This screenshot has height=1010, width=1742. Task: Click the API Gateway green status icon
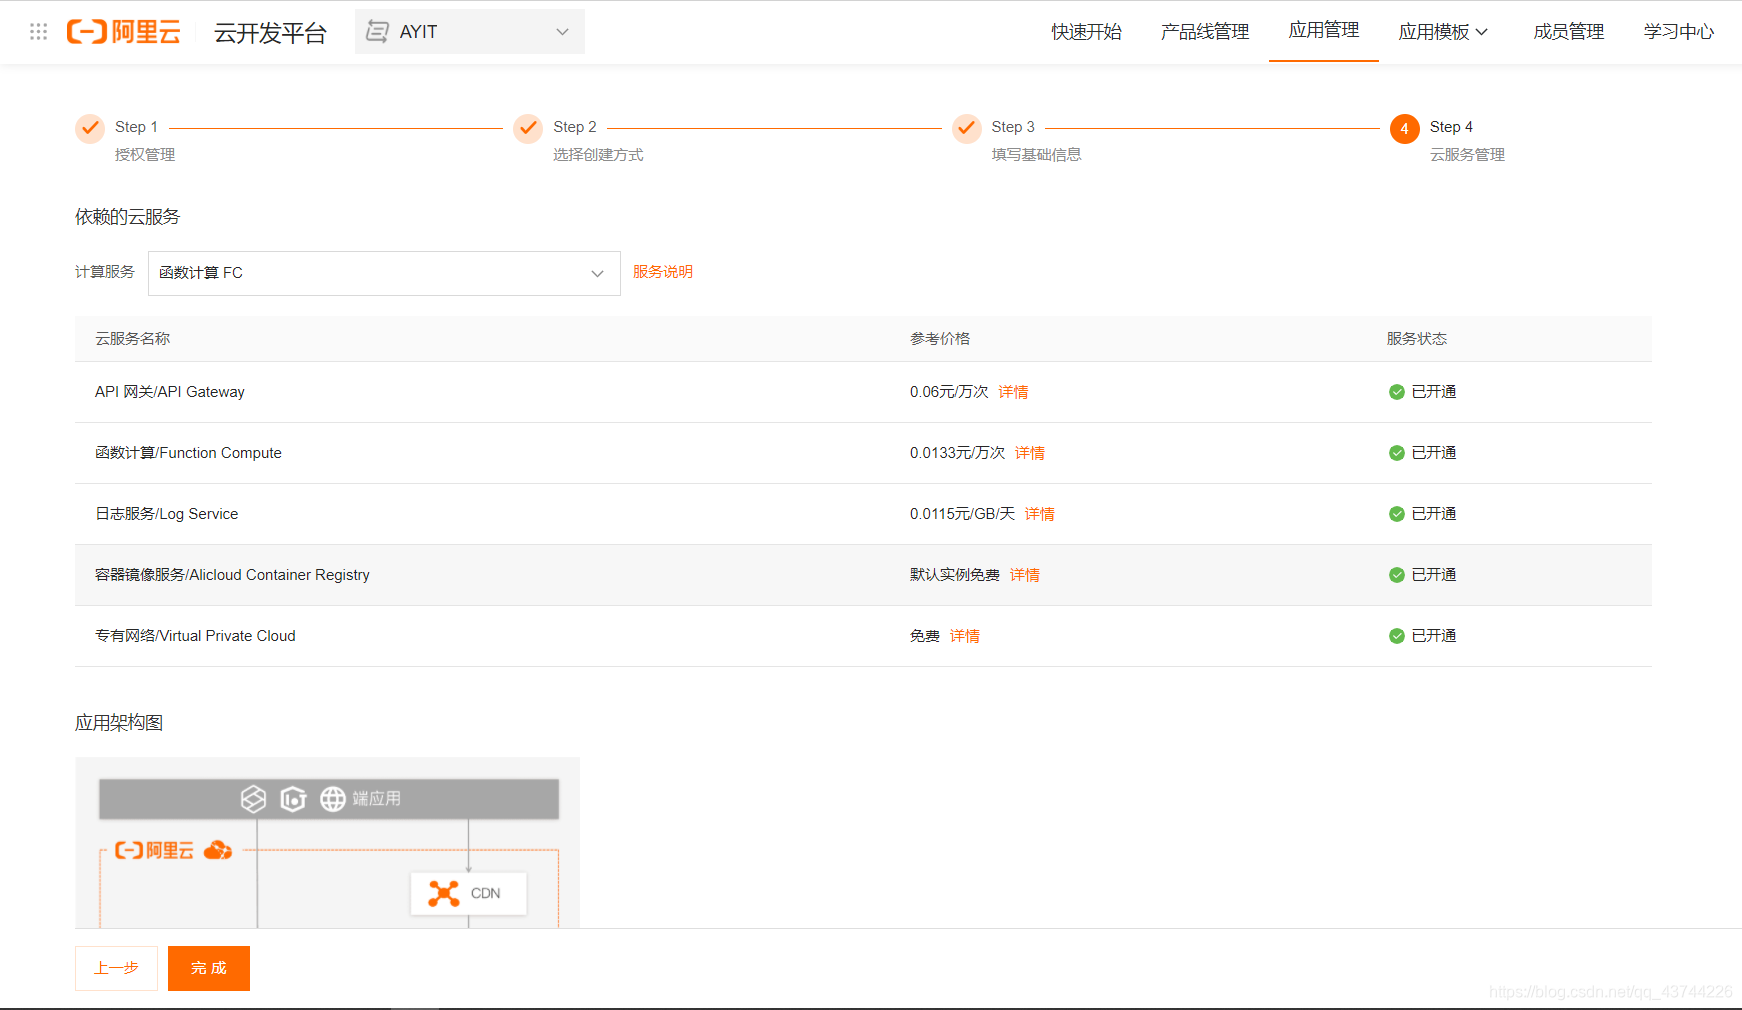[x=1397, y=392]
